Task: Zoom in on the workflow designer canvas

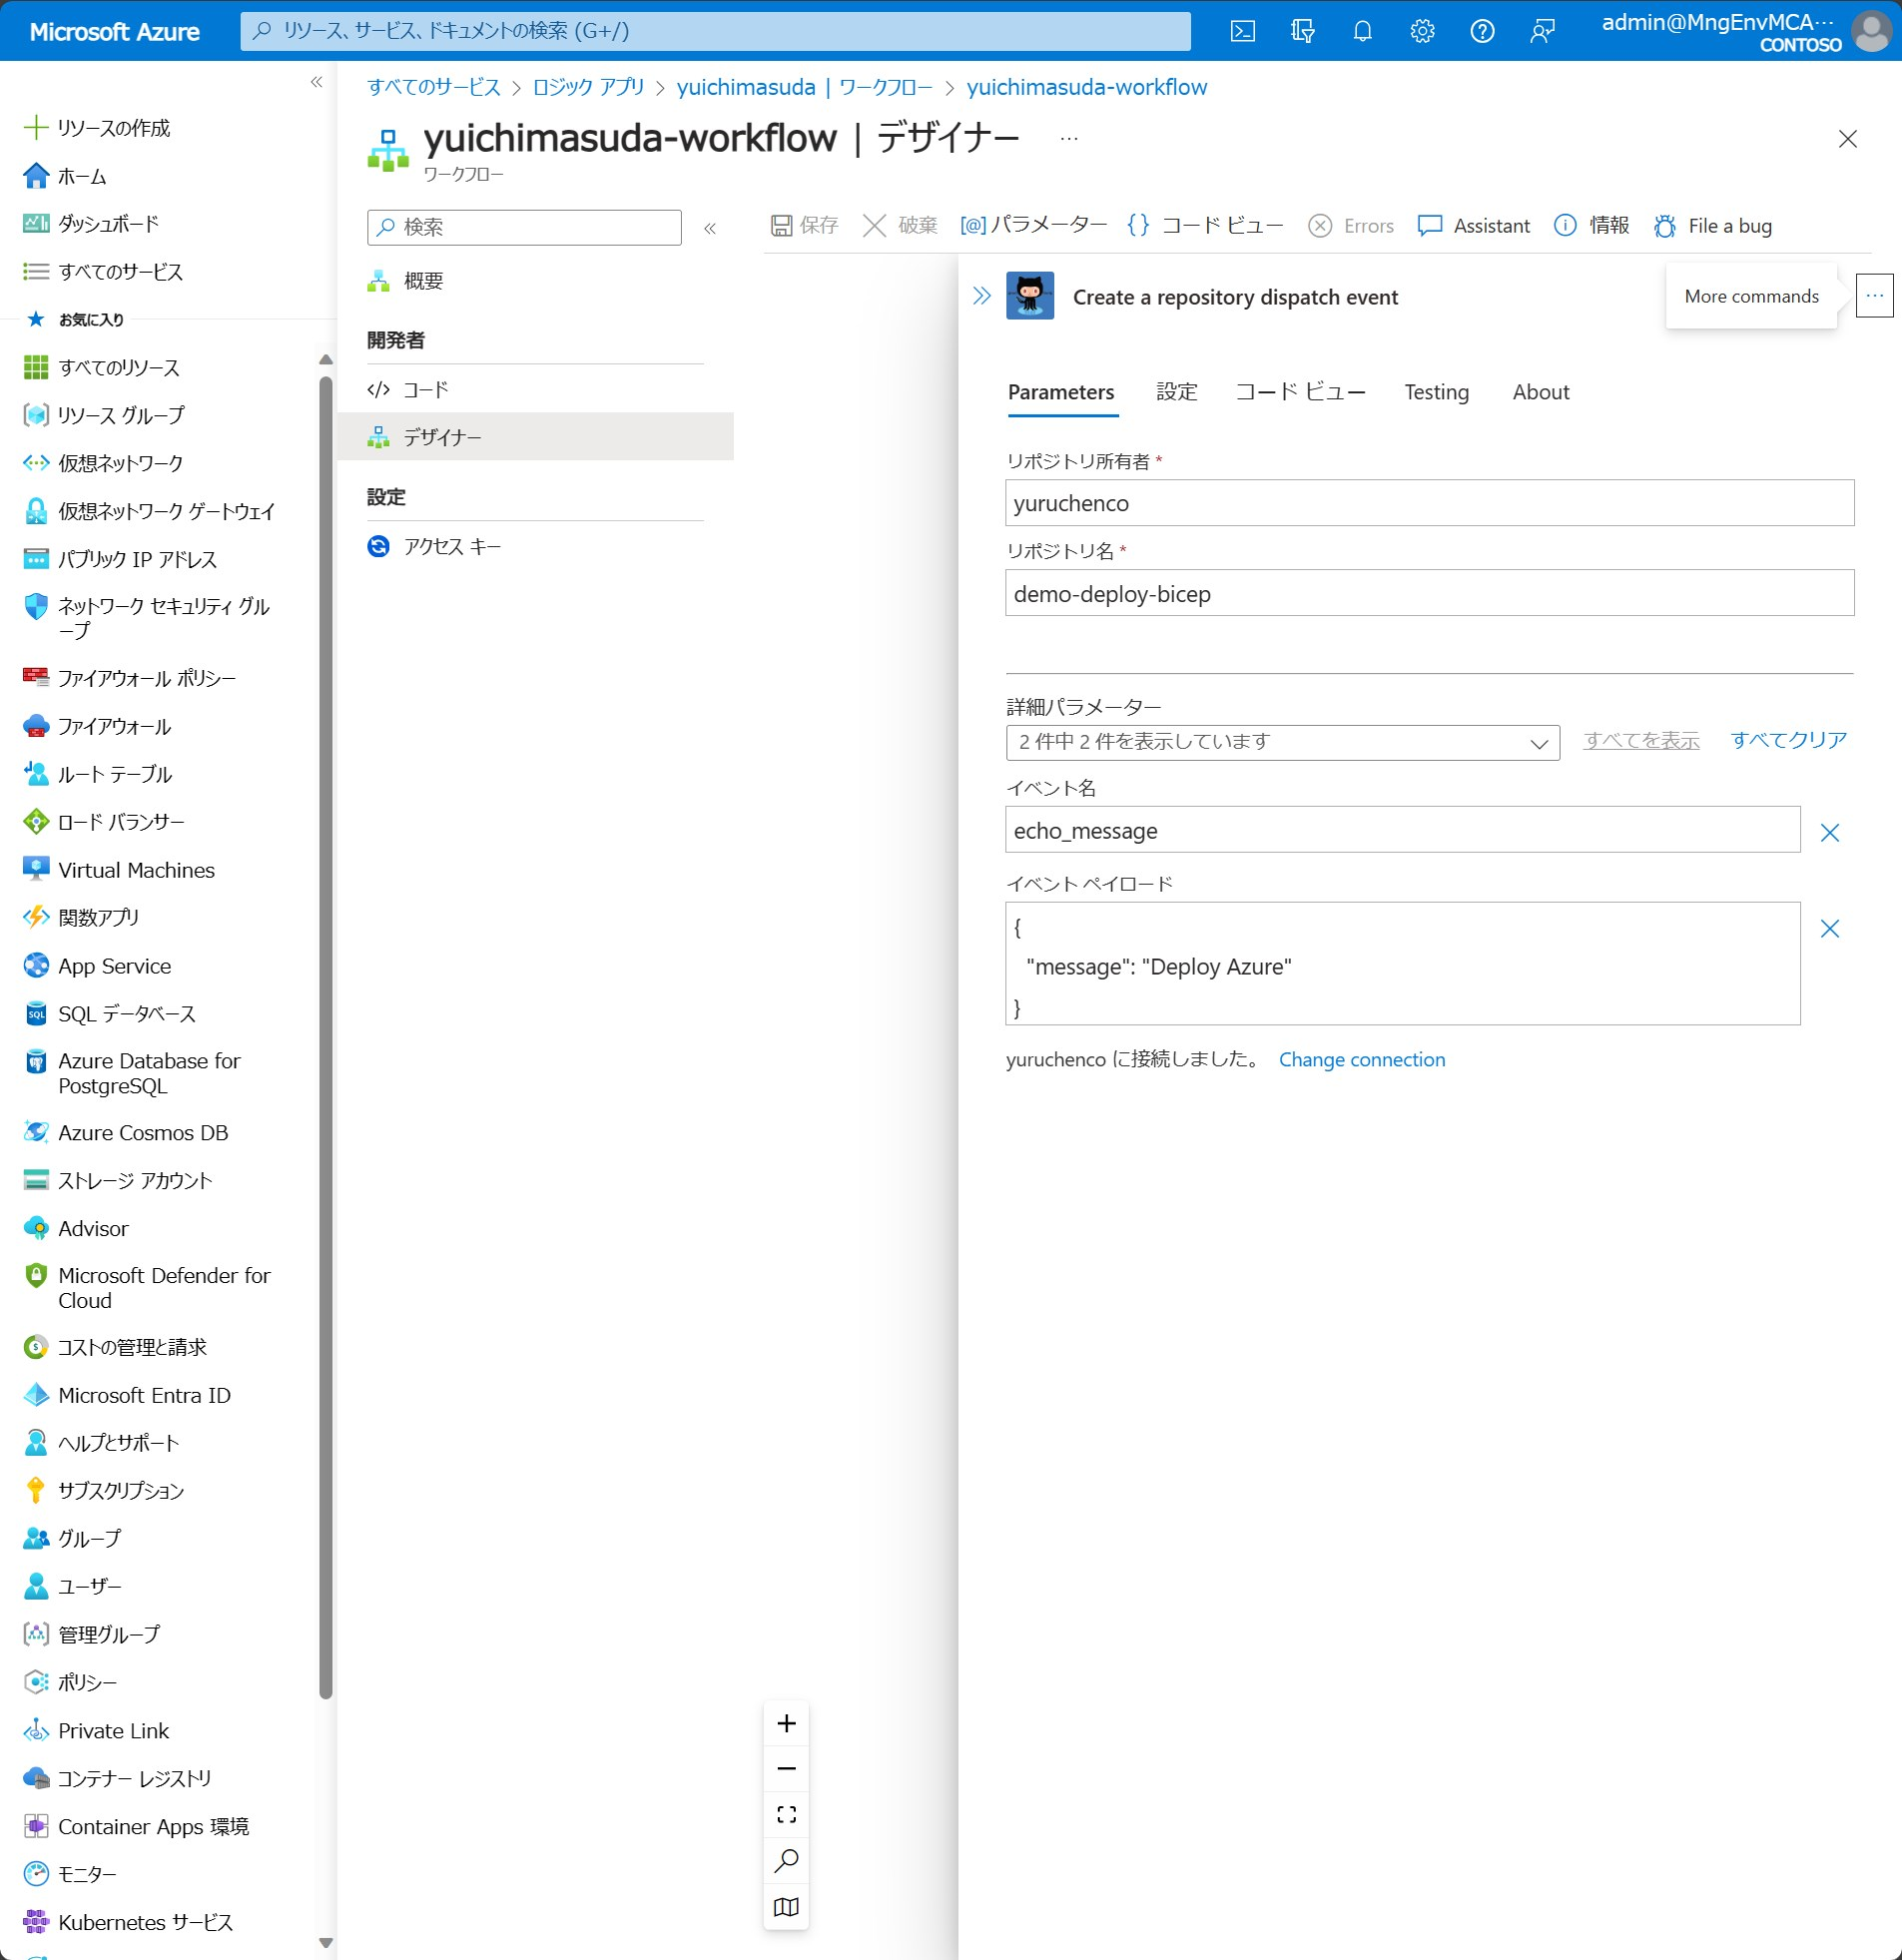Action: coord(786,1723)
